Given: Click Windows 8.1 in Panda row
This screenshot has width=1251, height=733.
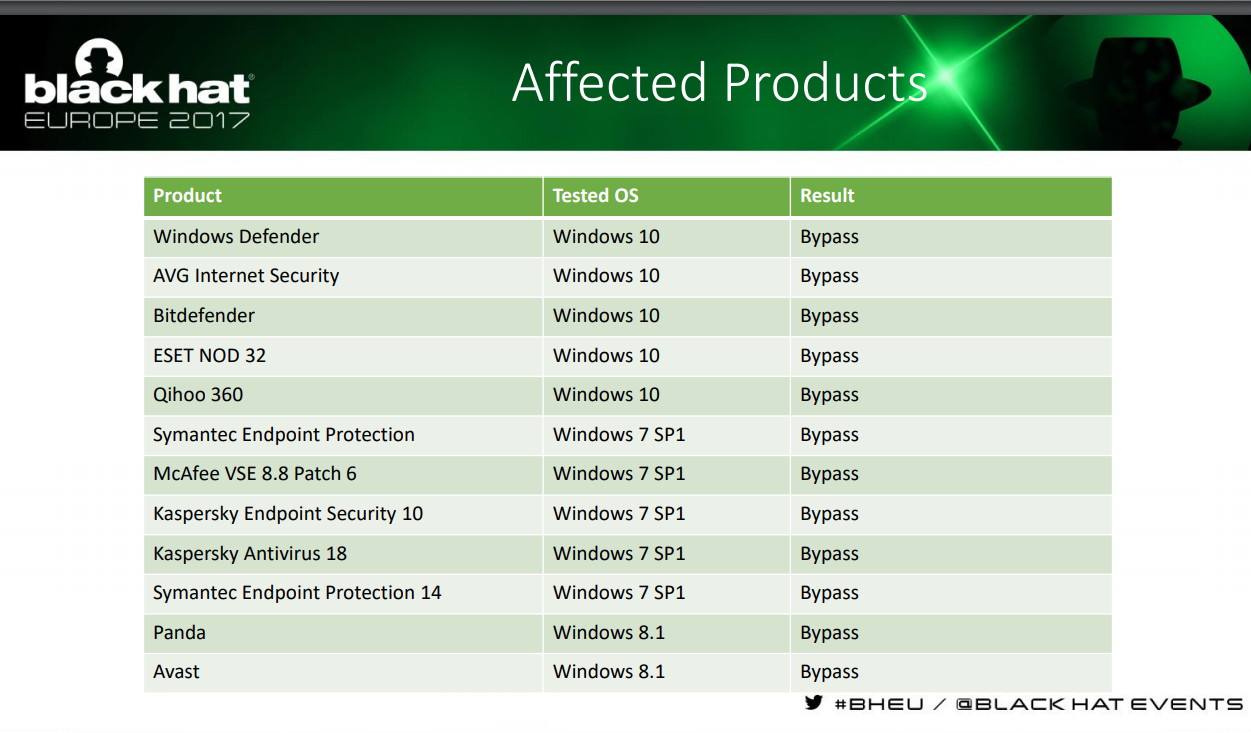Looking at the screenshot, I should click(x=609, y=632).
